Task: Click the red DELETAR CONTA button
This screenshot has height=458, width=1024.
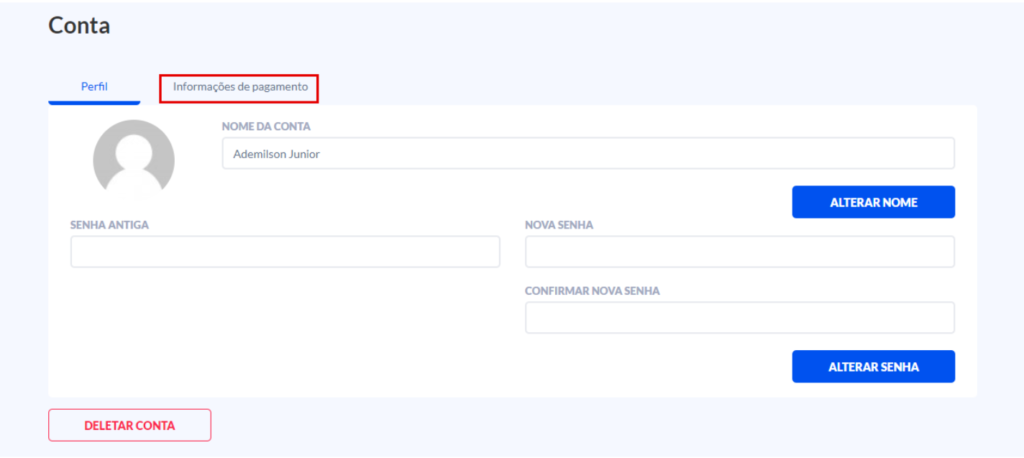Action: pos(129,425)
